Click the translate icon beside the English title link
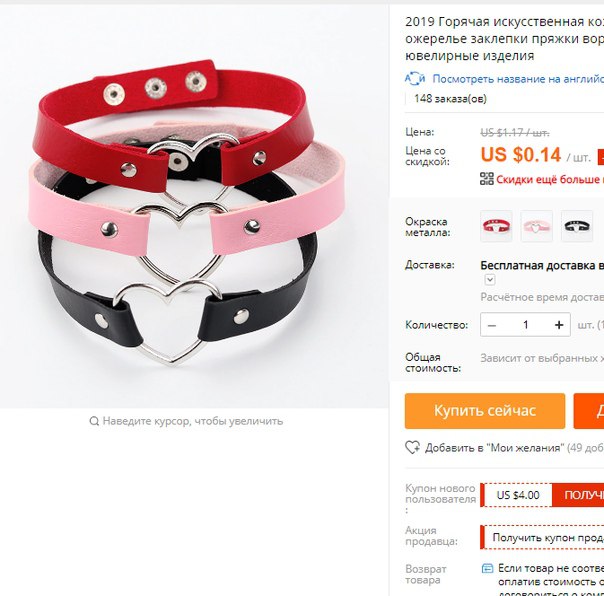Screen dimensions: 604x596 (415, 79)
